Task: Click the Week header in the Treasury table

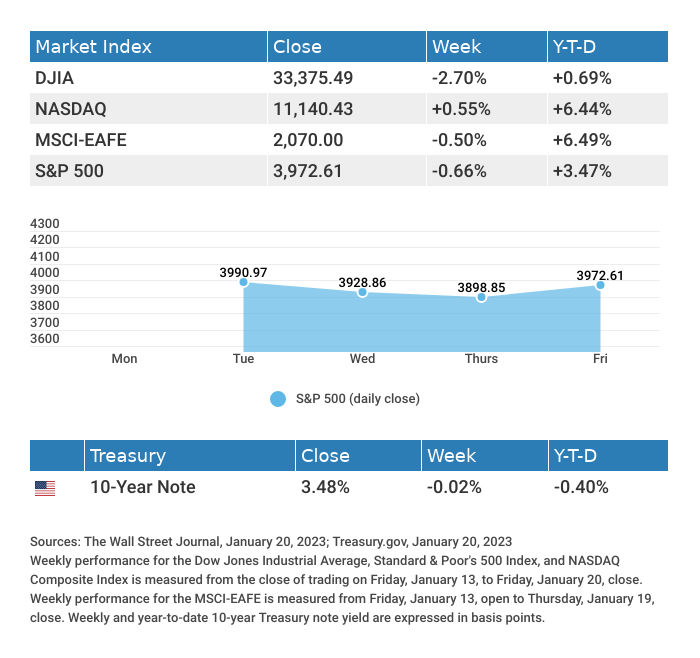Action: [x=451, y=456]
